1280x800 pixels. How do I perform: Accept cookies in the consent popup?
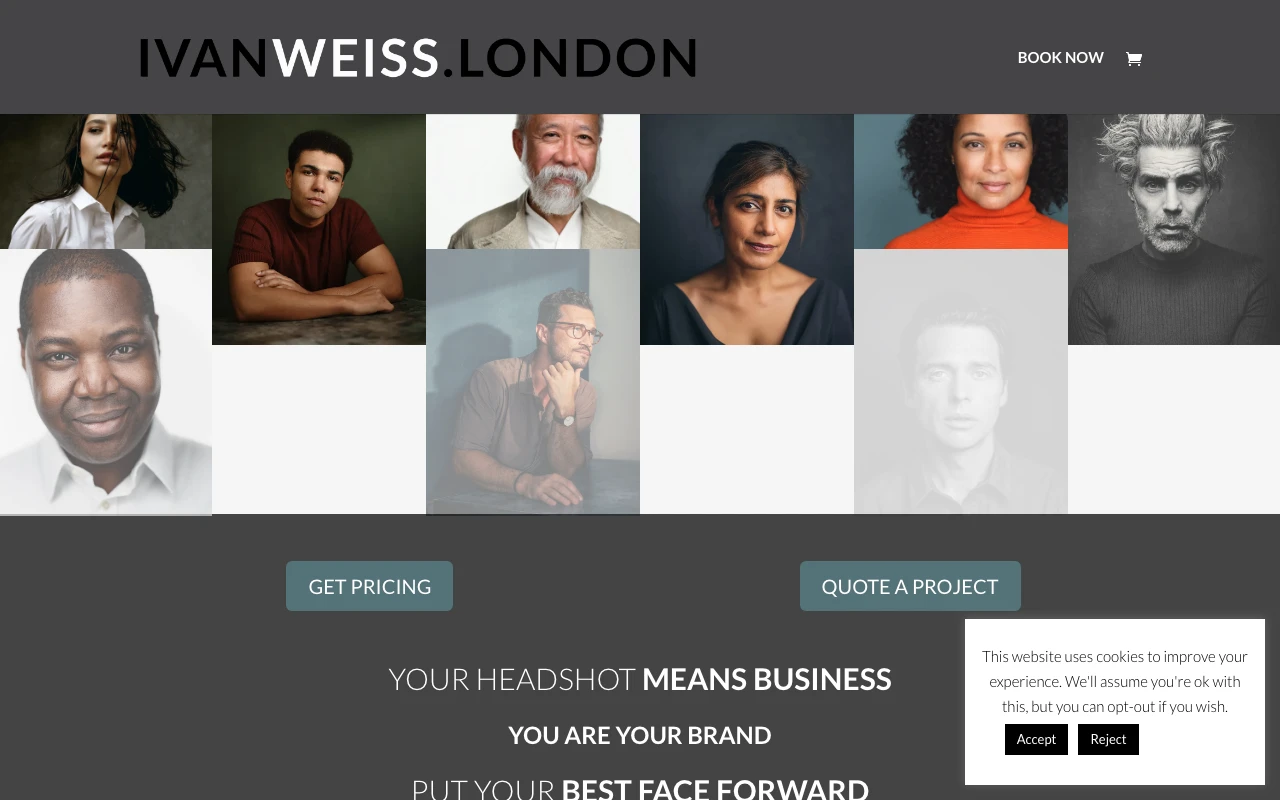pos(1036,739)
